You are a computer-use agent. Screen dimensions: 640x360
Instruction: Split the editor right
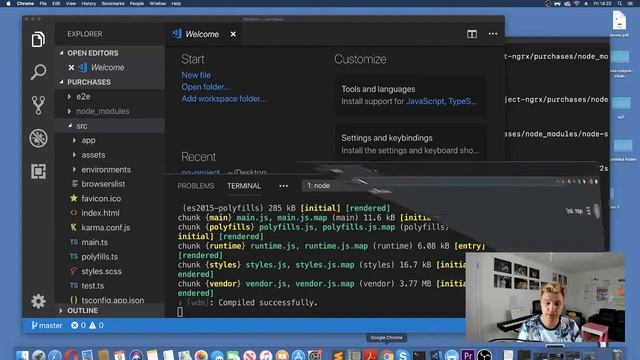472,34
